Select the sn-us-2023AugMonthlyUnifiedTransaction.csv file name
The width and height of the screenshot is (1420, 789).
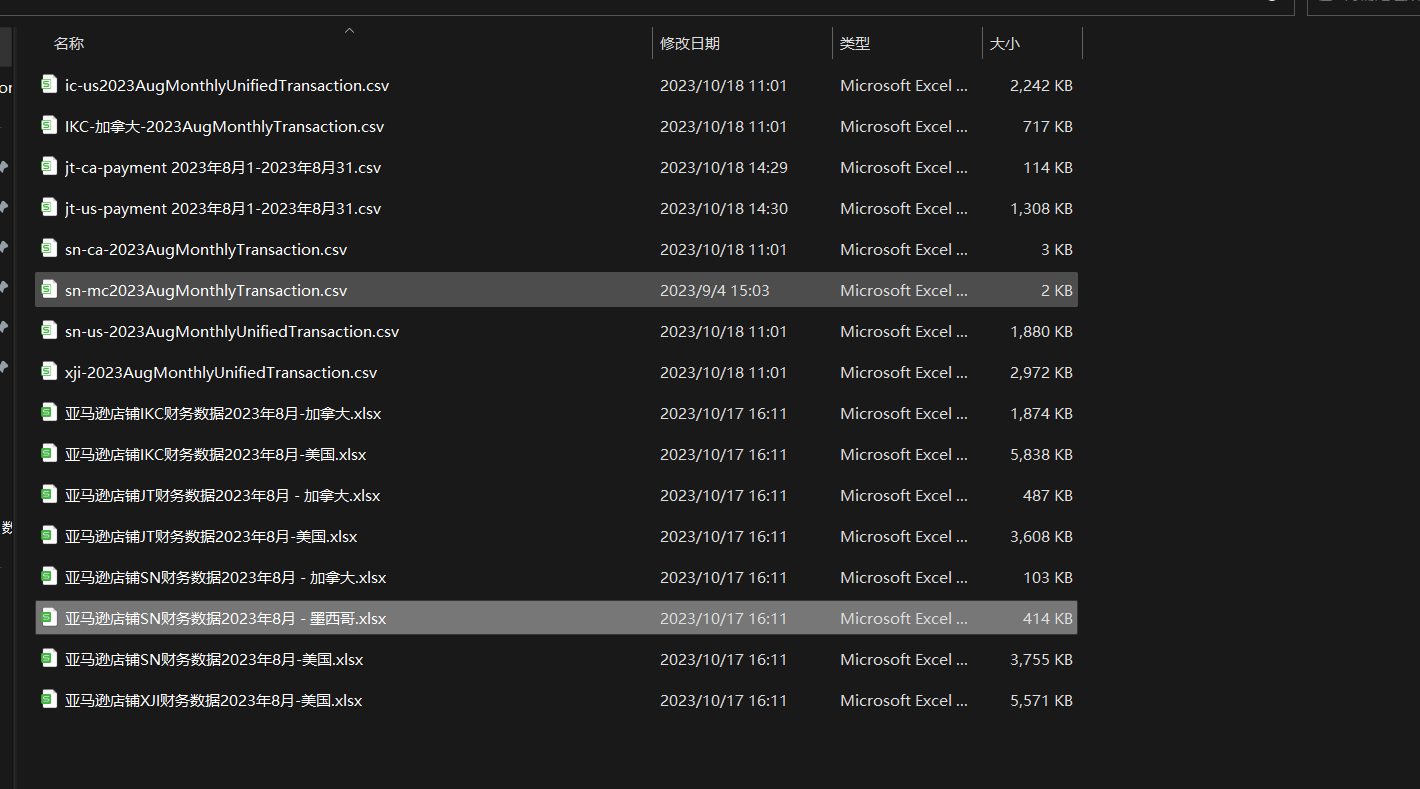232,331
